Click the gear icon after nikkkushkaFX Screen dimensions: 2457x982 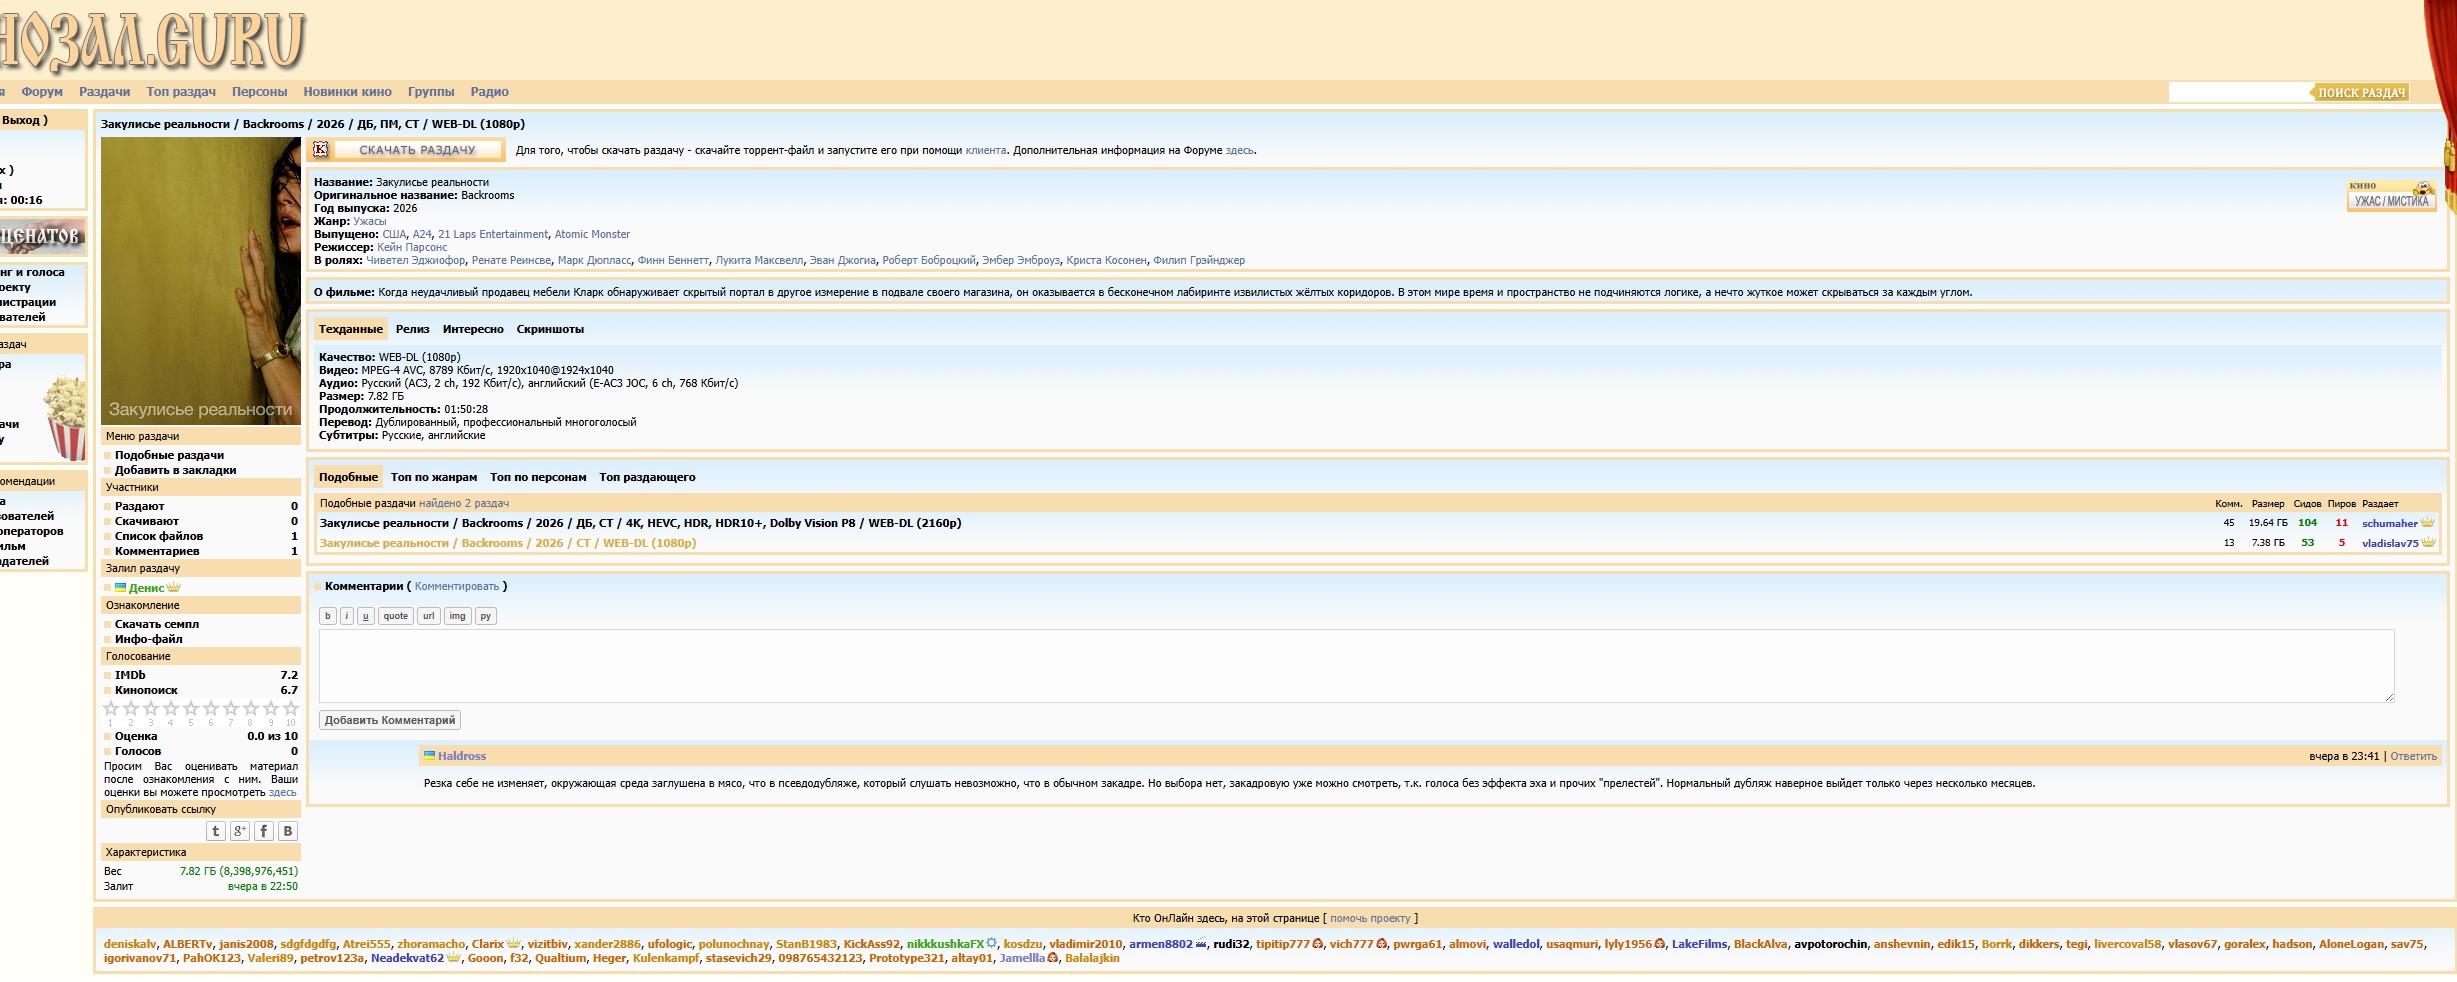tap(992, 944)
